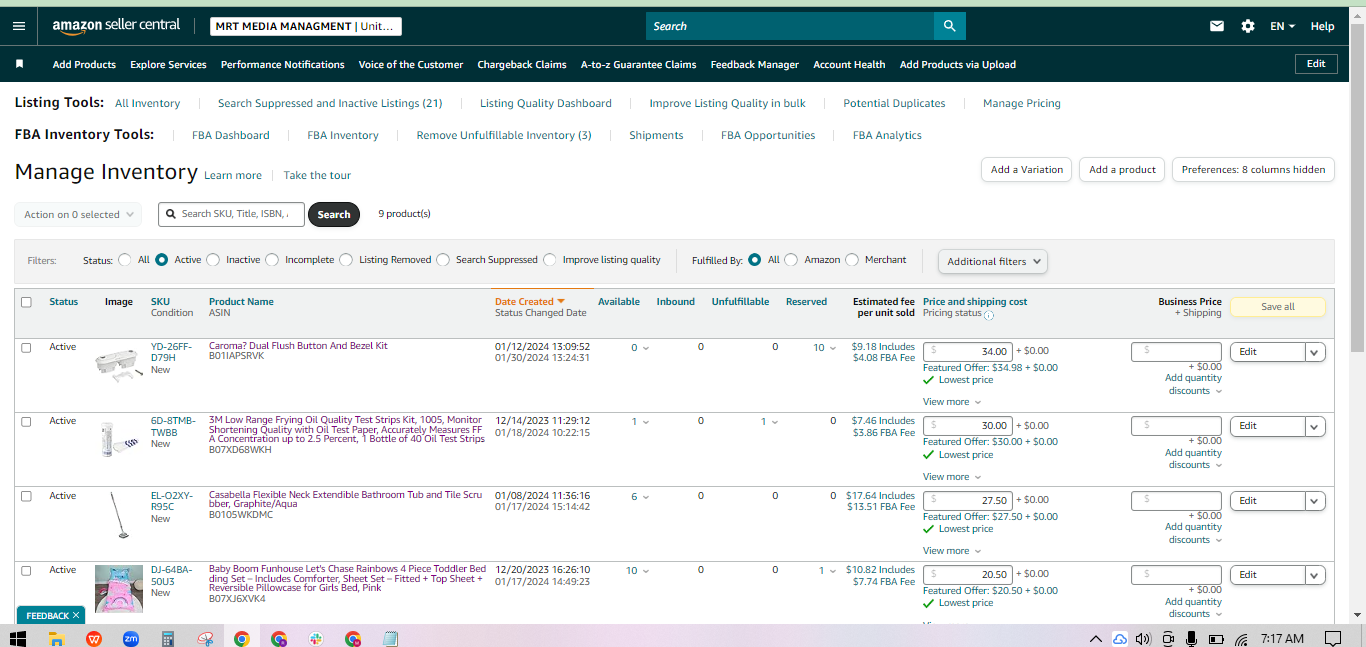
Task: Open Manage Pricing listing tool
Action: tap(1022, 103)
